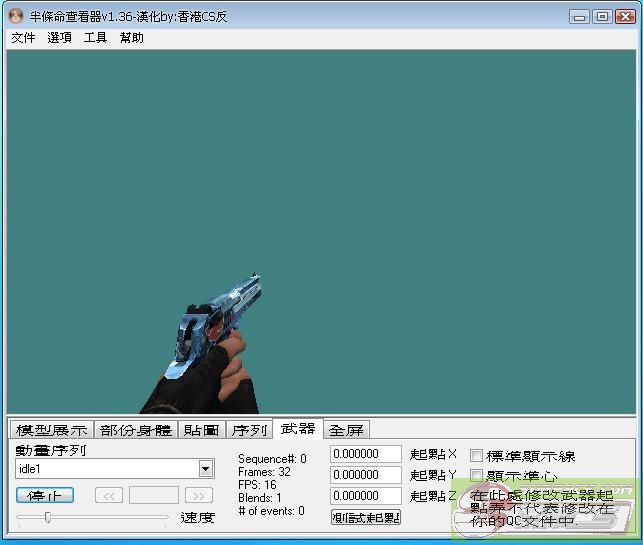
Task: Go to the 序列 sequence tab
Action: tap(249, 430)
